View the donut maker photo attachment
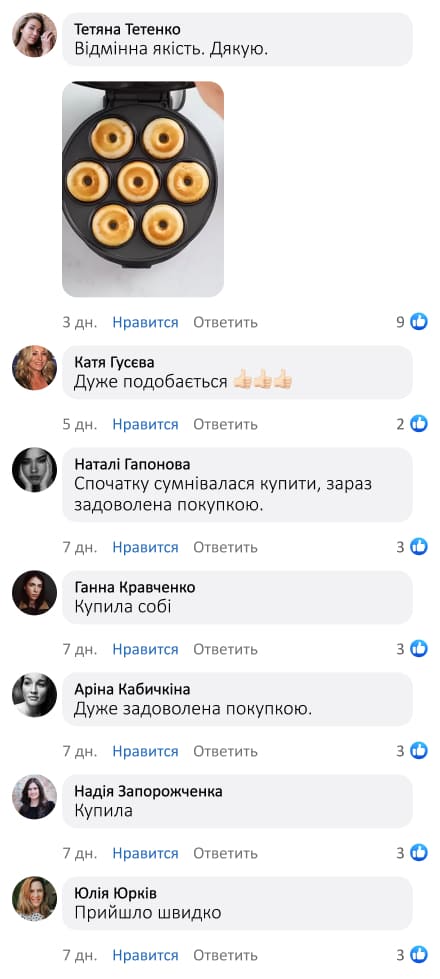Image resolution: width=440 pixels, height=979 pixels. (x=143, y=189)
